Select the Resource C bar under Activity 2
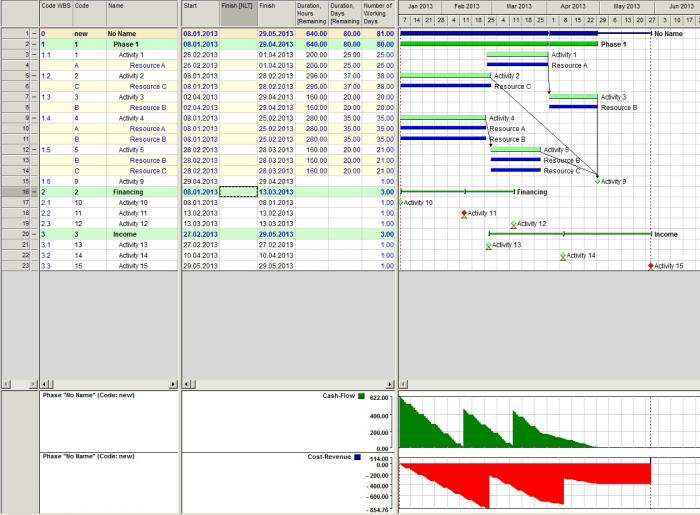700x515 pixels. pyautogui.click(x=446, y=86)
